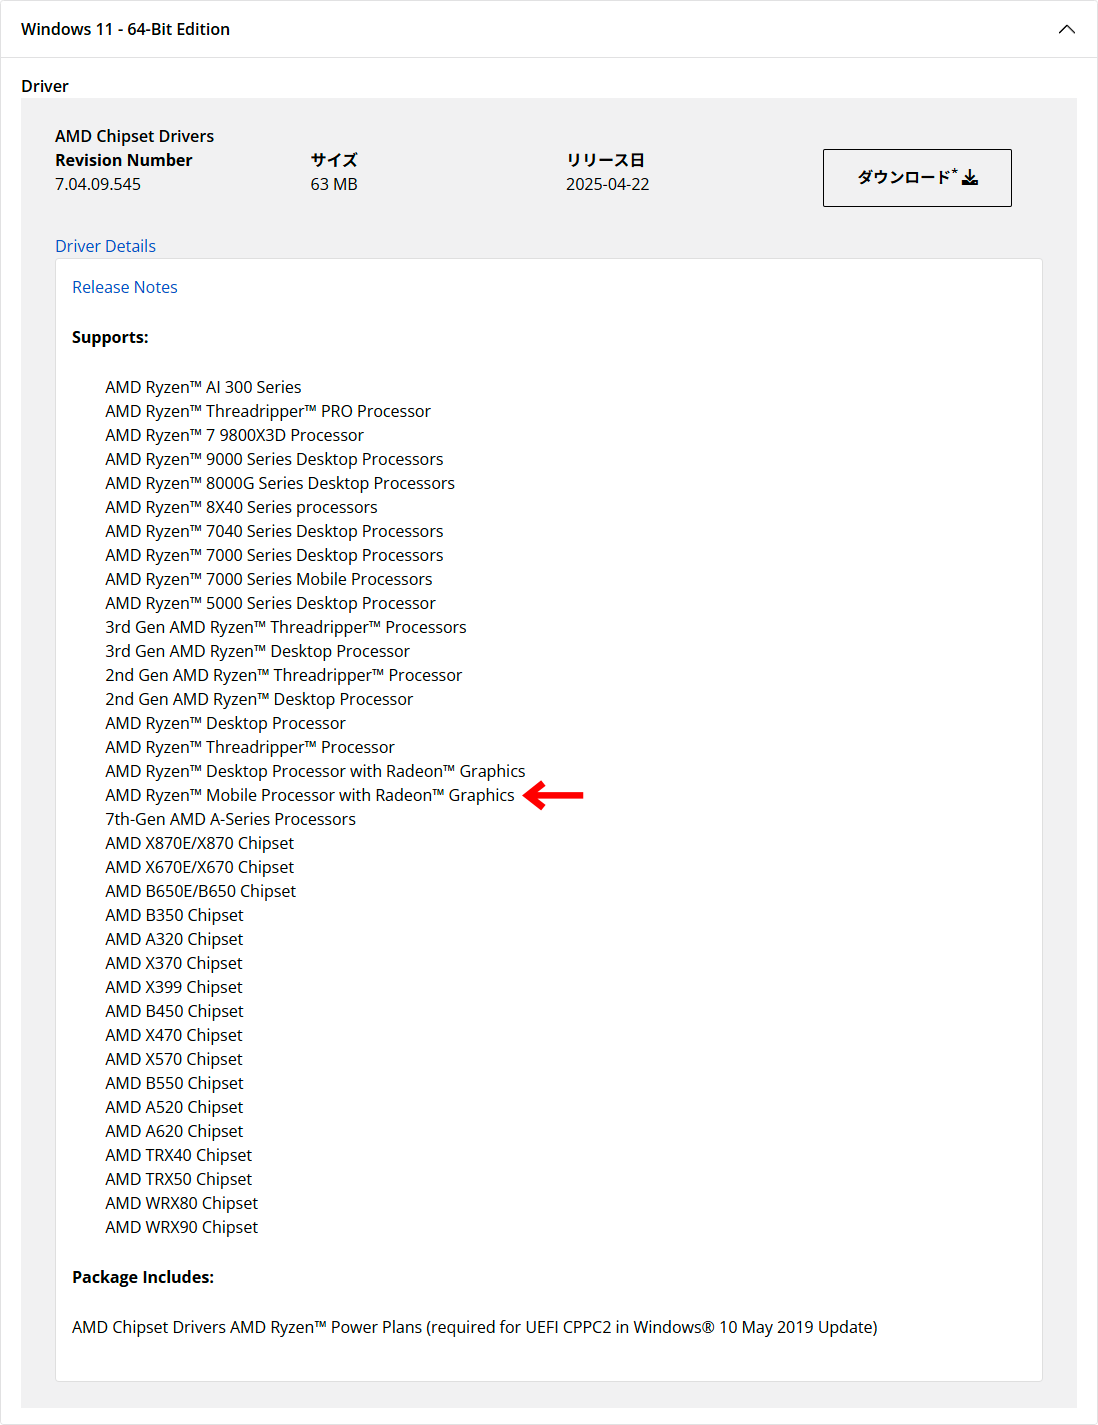Click the ダウンロード download button
The image size is (1098, 1425).
click(917, 178)
